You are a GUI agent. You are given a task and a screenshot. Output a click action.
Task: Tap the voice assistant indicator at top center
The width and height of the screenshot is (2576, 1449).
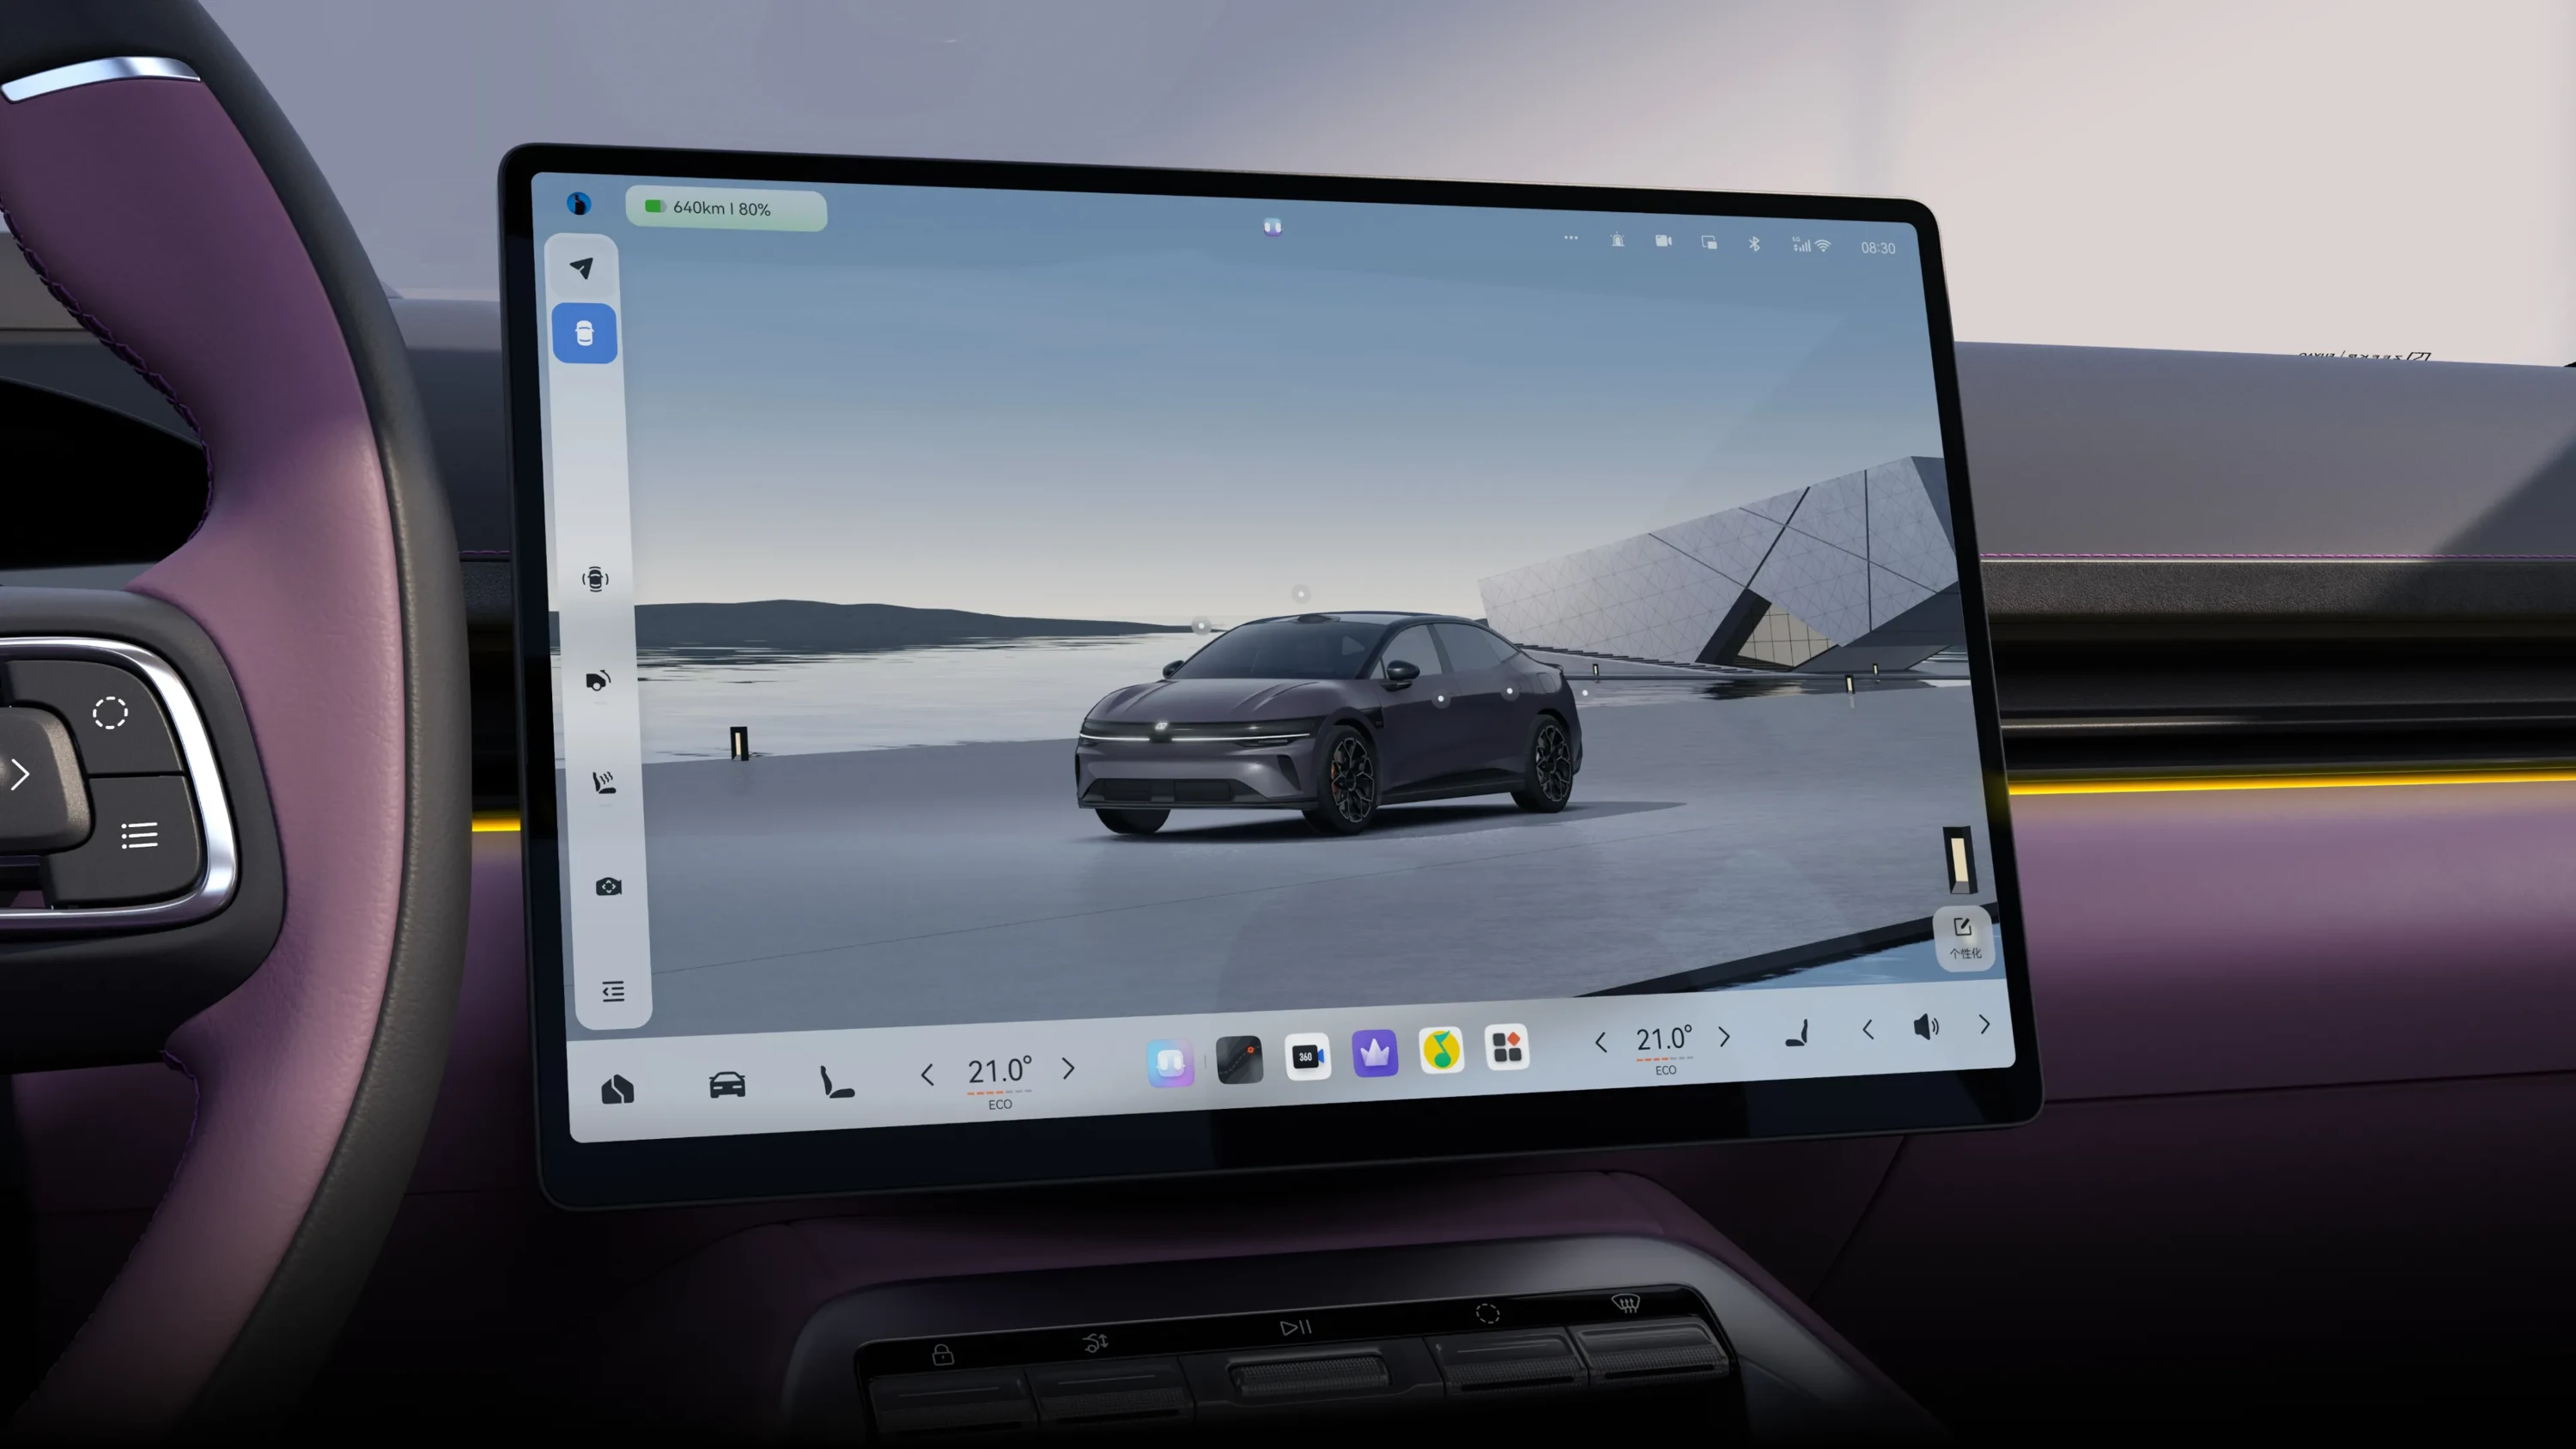point(1272,227)
